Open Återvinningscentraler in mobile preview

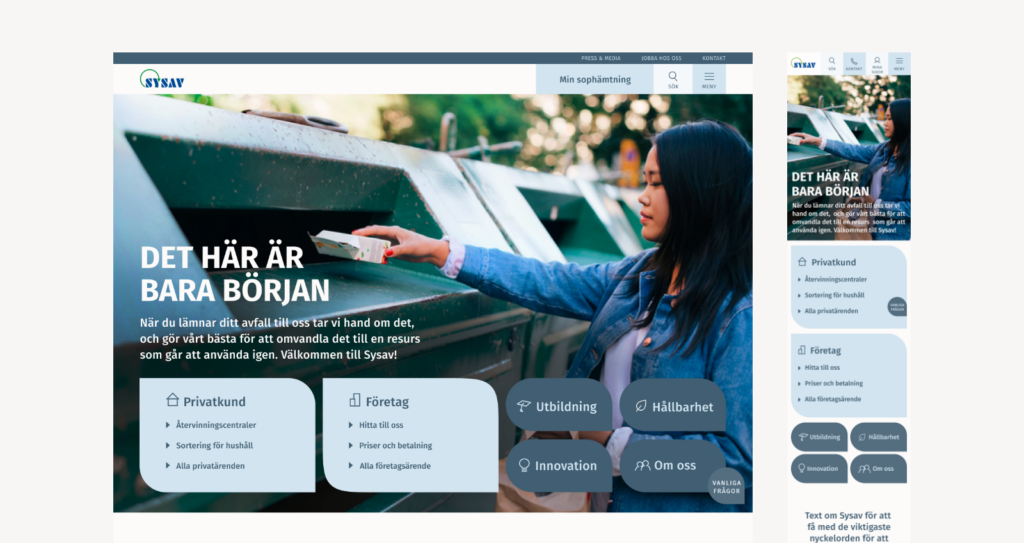835,279
